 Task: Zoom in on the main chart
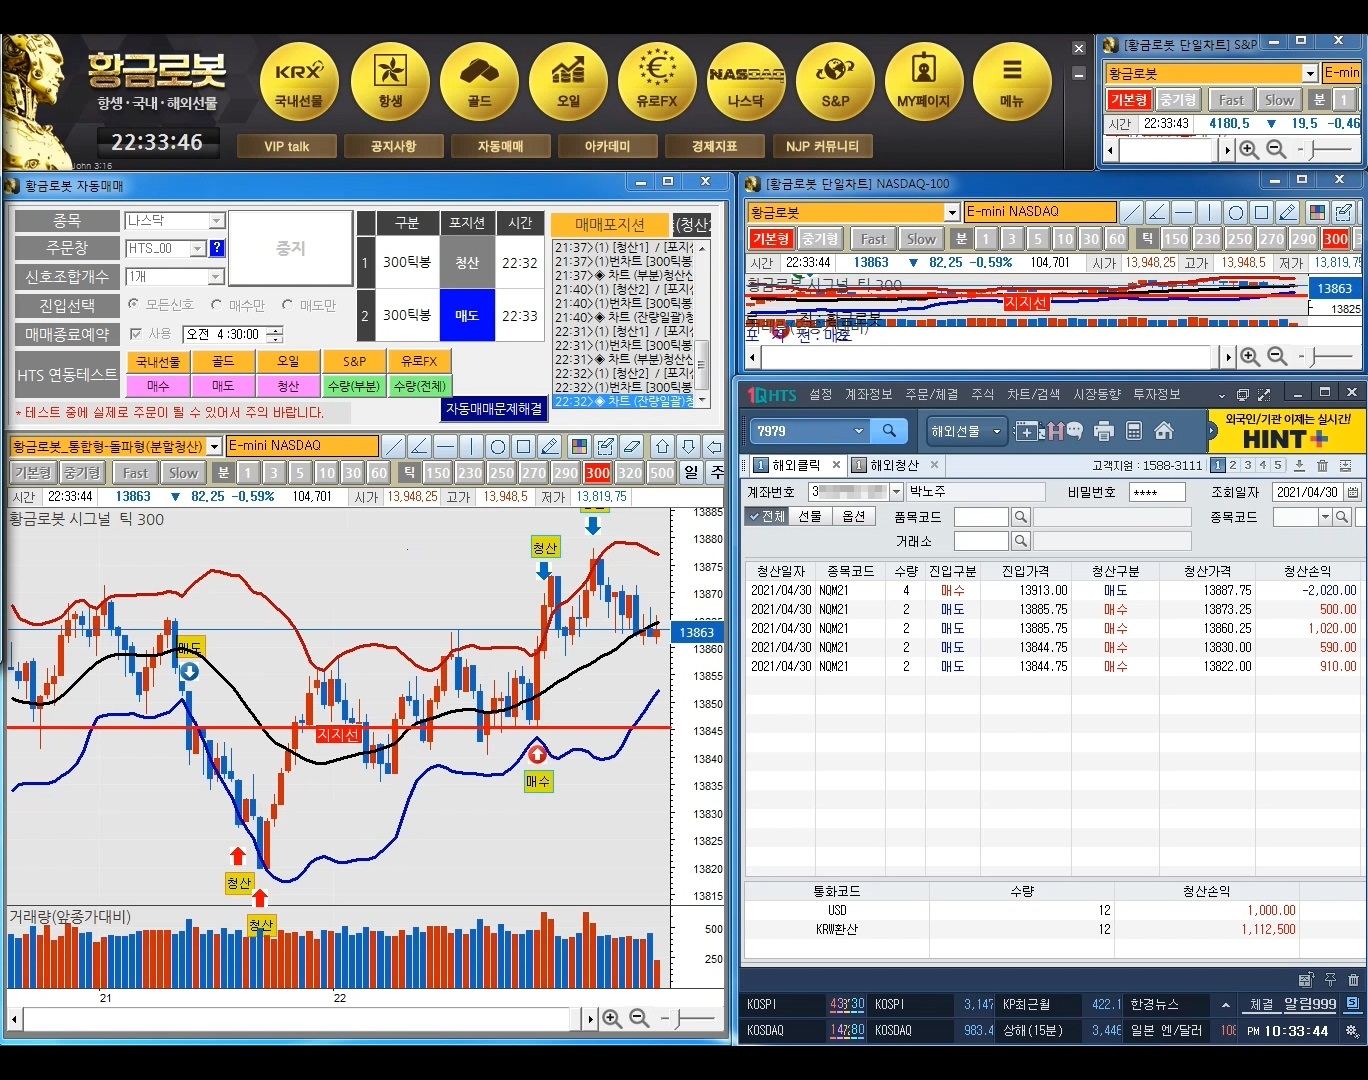click(x=612, y=1019)
